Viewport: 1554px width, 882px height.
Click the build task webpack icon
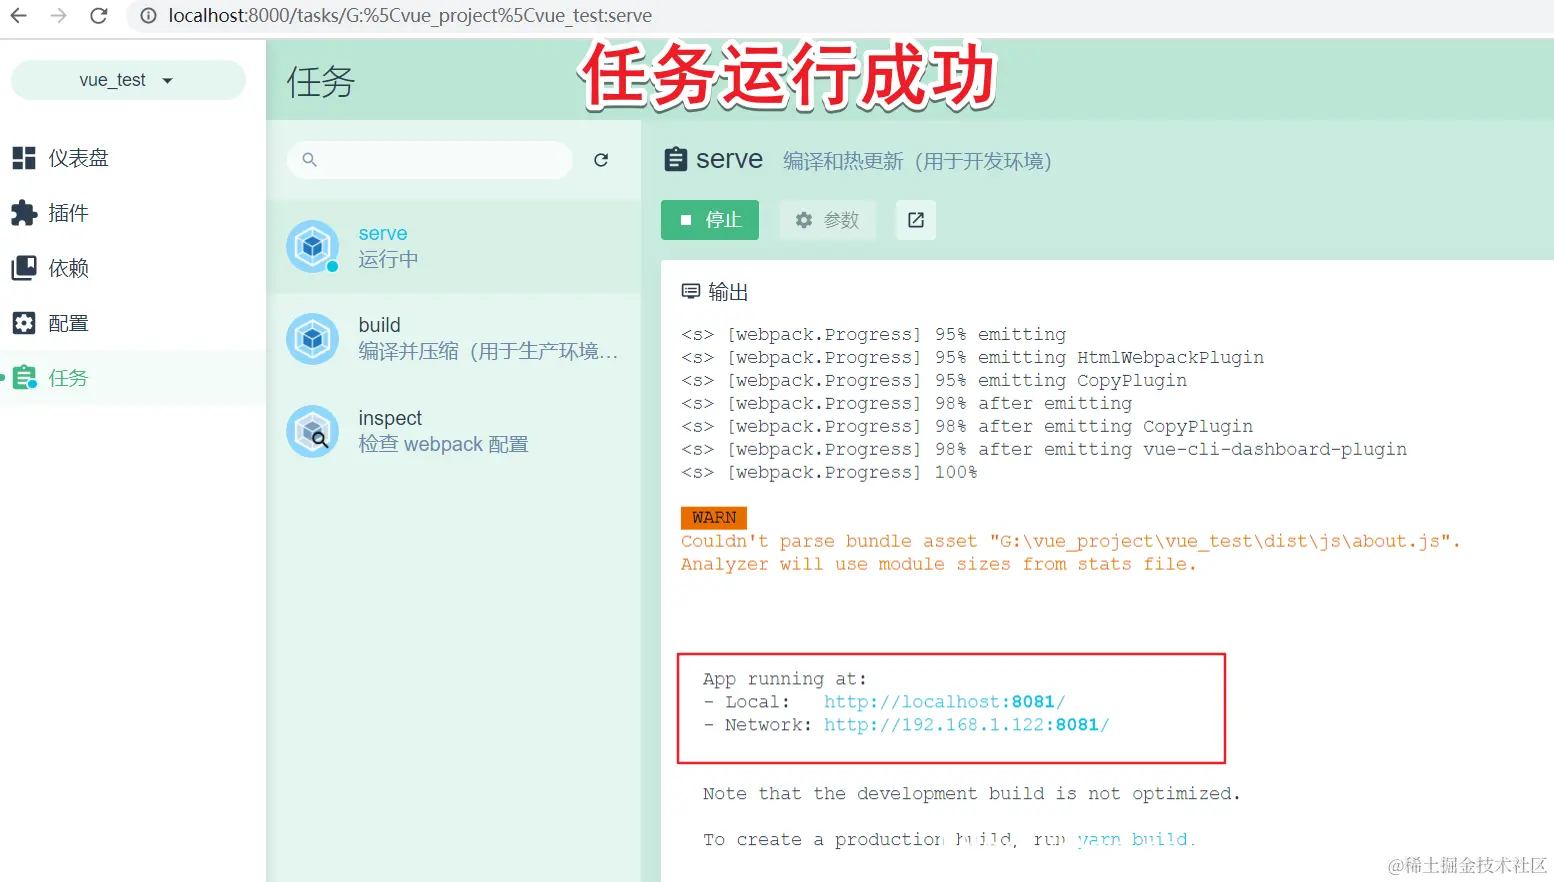click(x=312, y=339)
